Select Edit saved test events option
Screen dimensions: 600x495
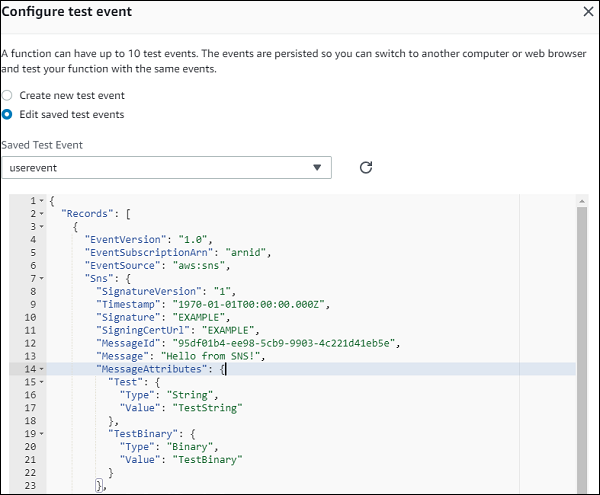point(8,114)
